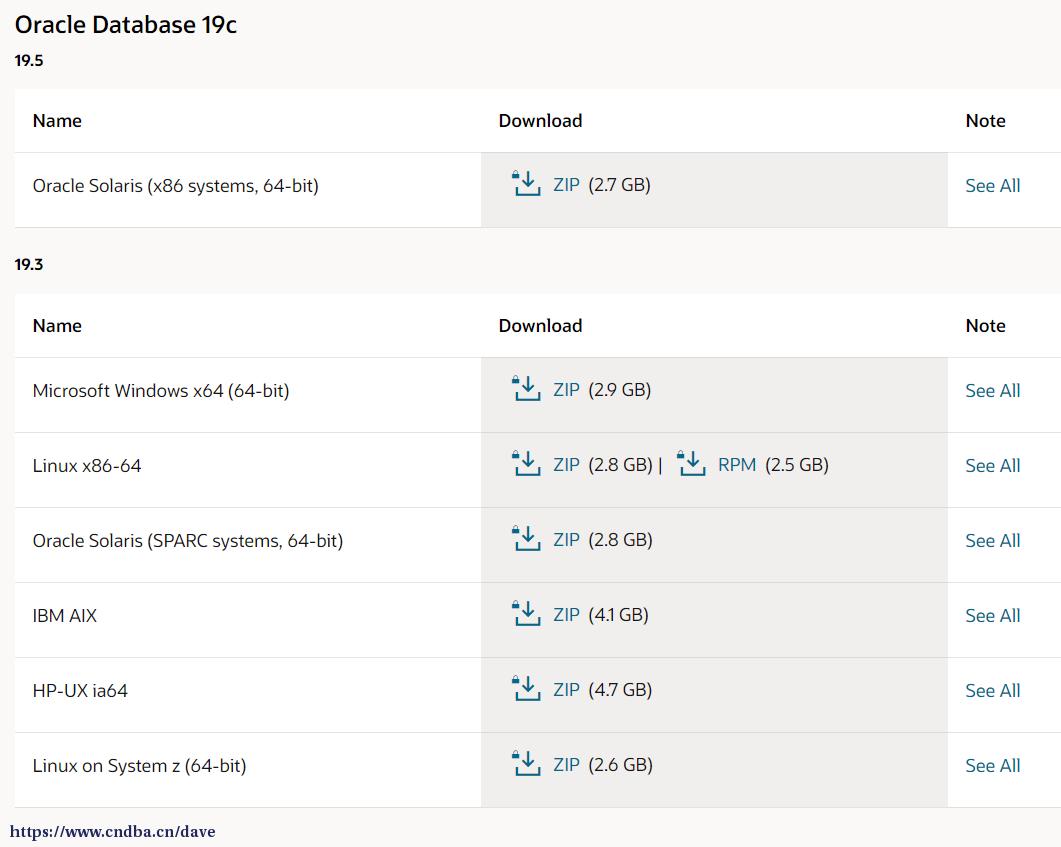Click the '19.5' version label
The height and width of the screenshot is (847, 1061).
(28, 60)
